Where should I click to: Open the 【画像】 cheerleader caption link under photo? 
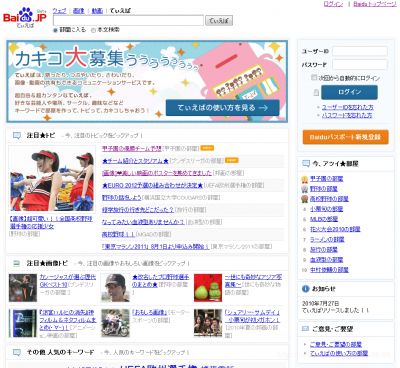51,223
